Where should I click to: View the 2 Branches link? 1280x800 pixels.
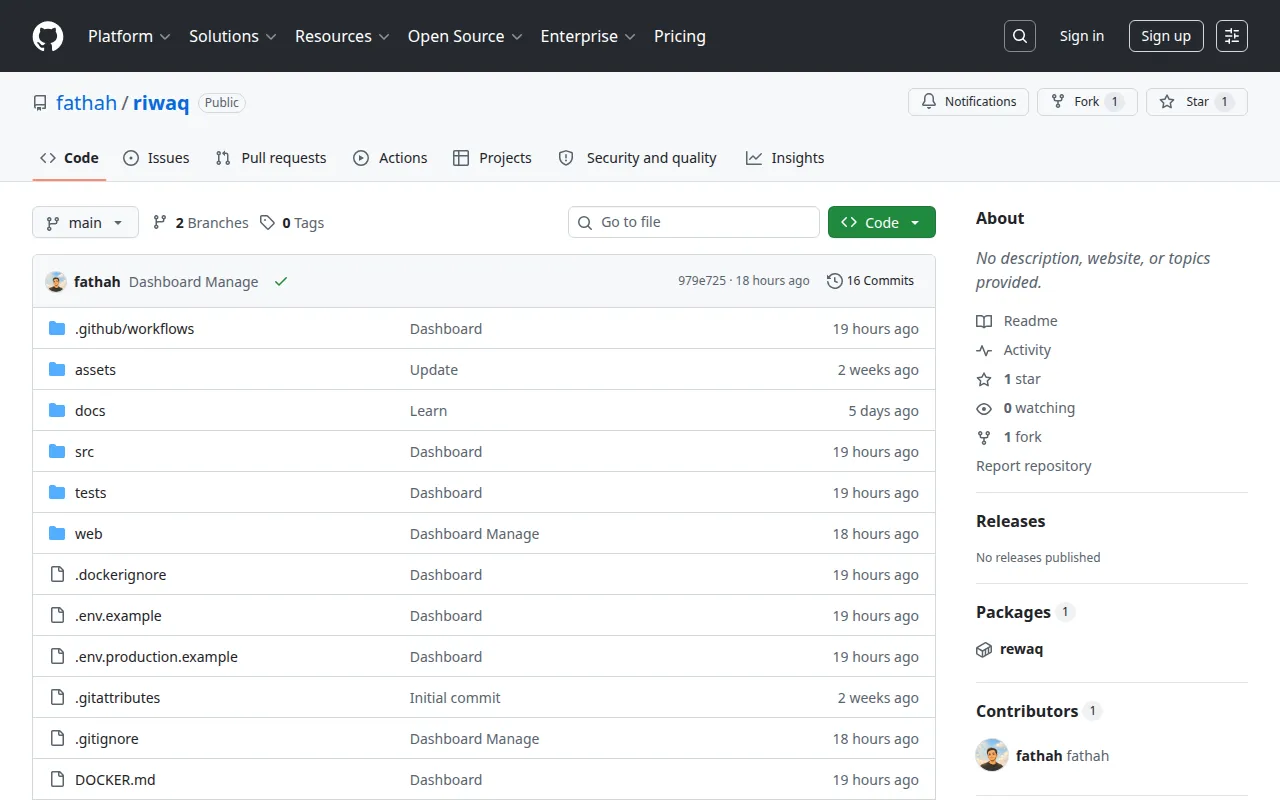[200, 222]
